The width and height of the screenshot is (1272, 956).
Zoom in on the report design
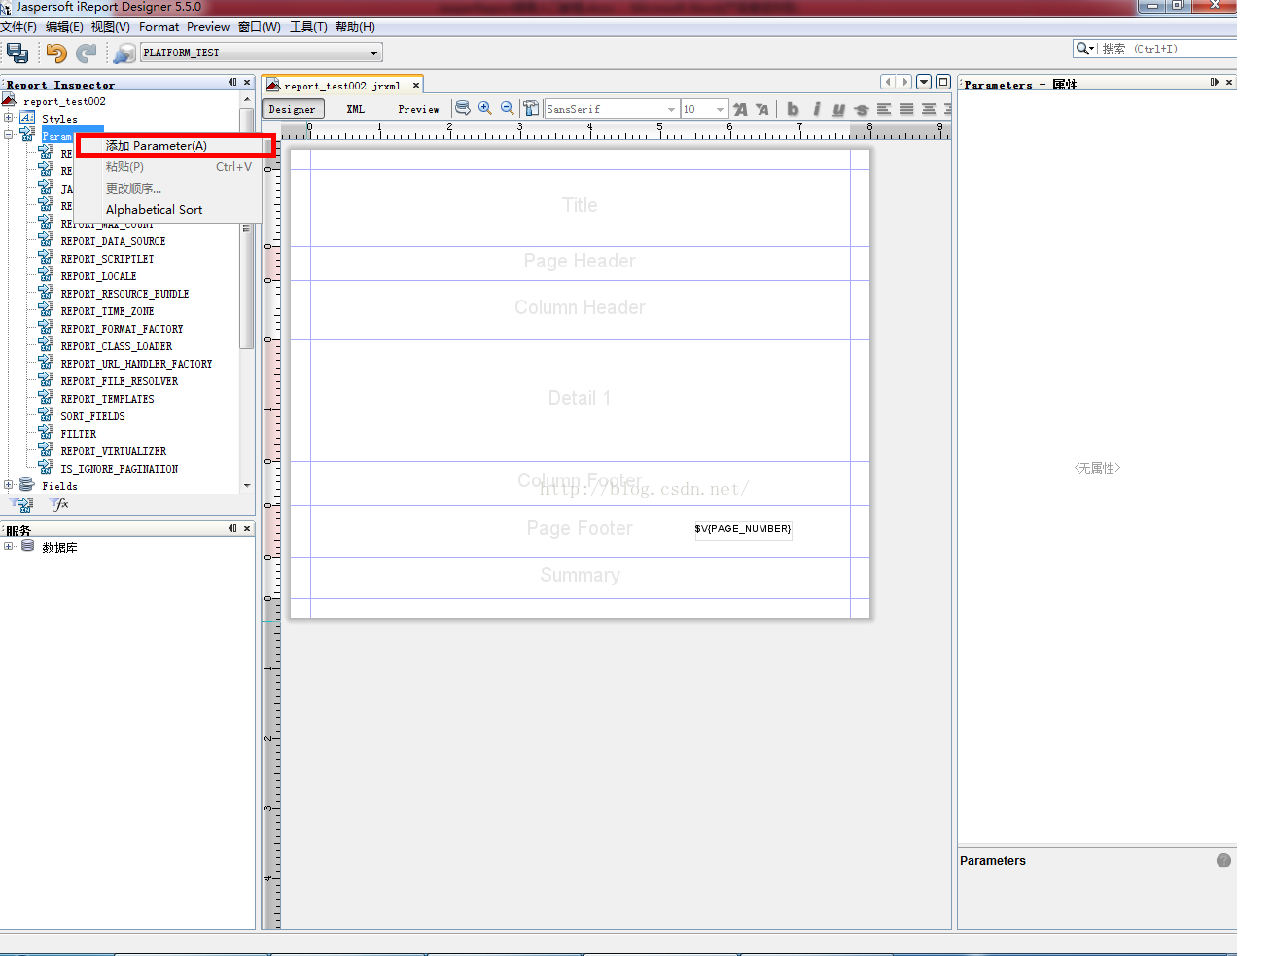pos(485,108)
